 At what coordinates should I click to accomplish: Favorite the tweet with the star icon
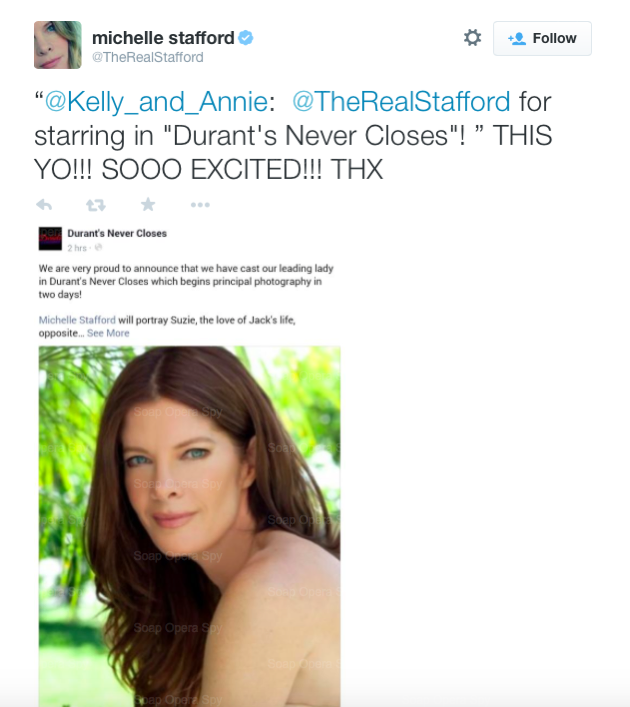click(148, 205)
